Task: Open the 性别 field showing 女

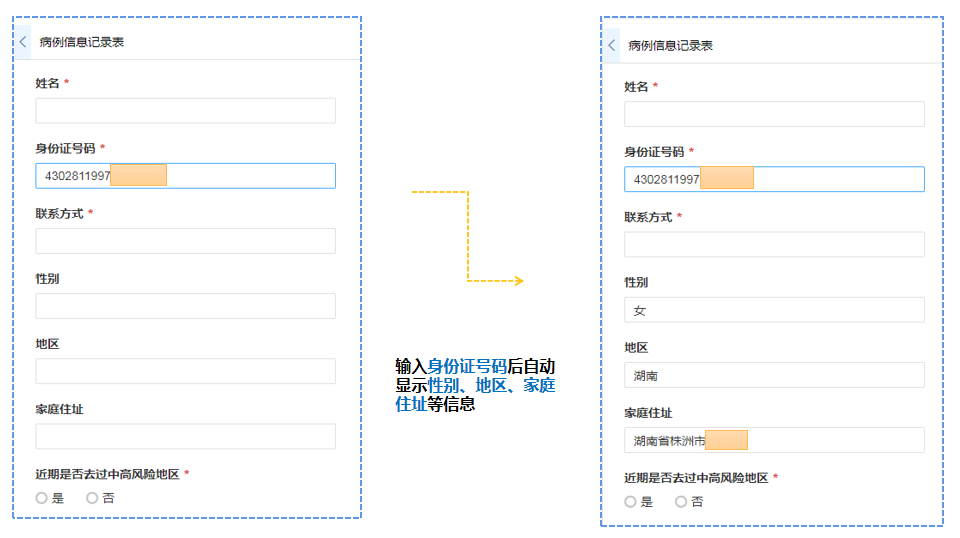Action: (774, 310)
